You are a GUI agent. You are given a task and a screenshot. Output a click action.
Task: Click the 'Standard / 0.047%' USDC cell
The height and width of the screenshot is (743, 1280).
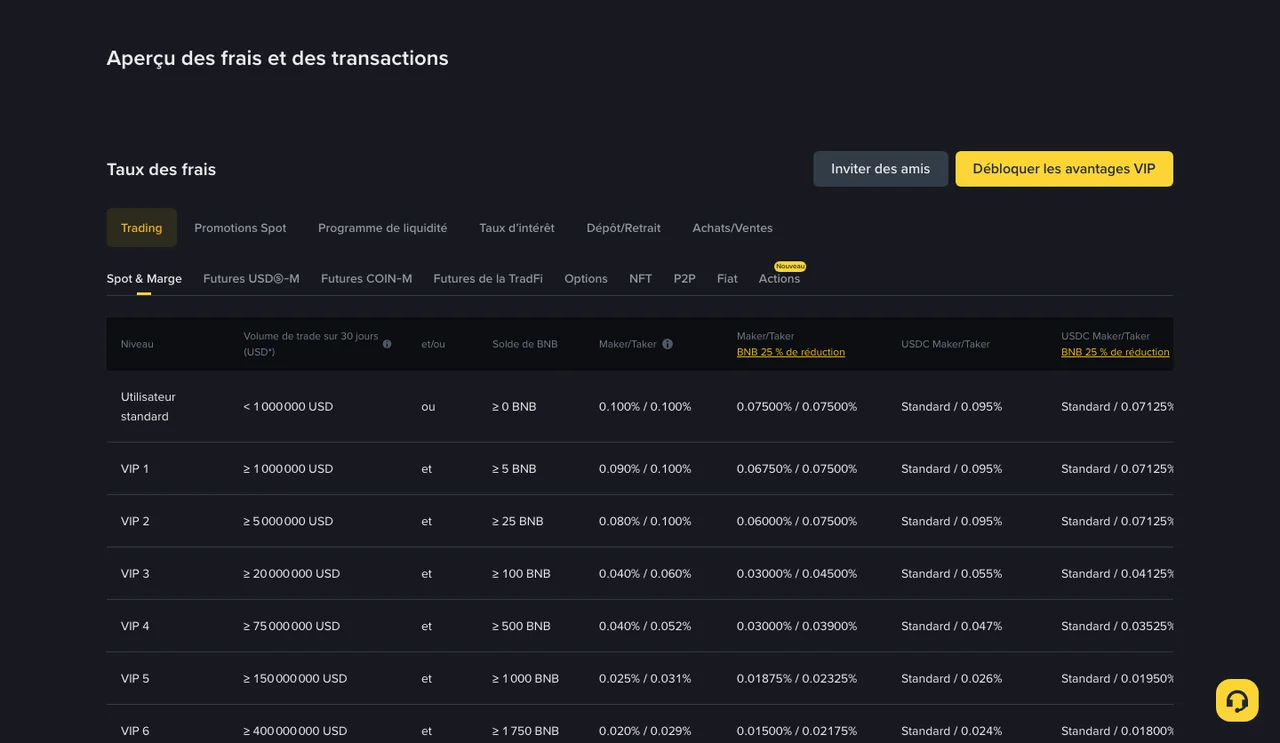click(951, 626)
